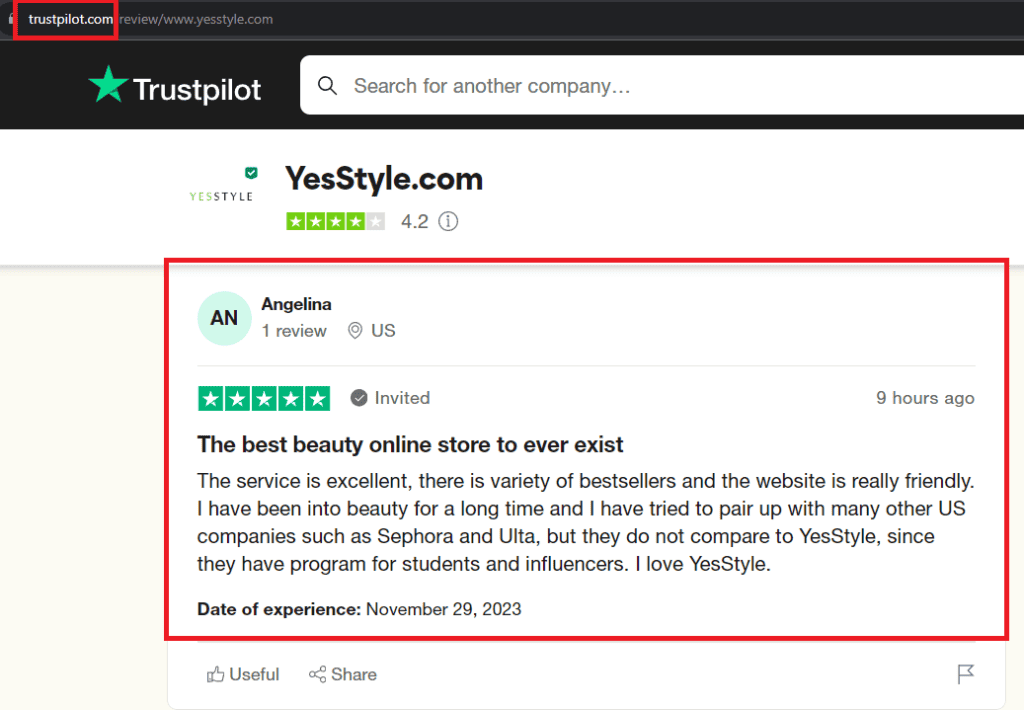The height and width of the screenshot is (710, 1024).
Task: Click the YesStyle.com company name heading
Action: pyautogui.click(x=384, y=178)
